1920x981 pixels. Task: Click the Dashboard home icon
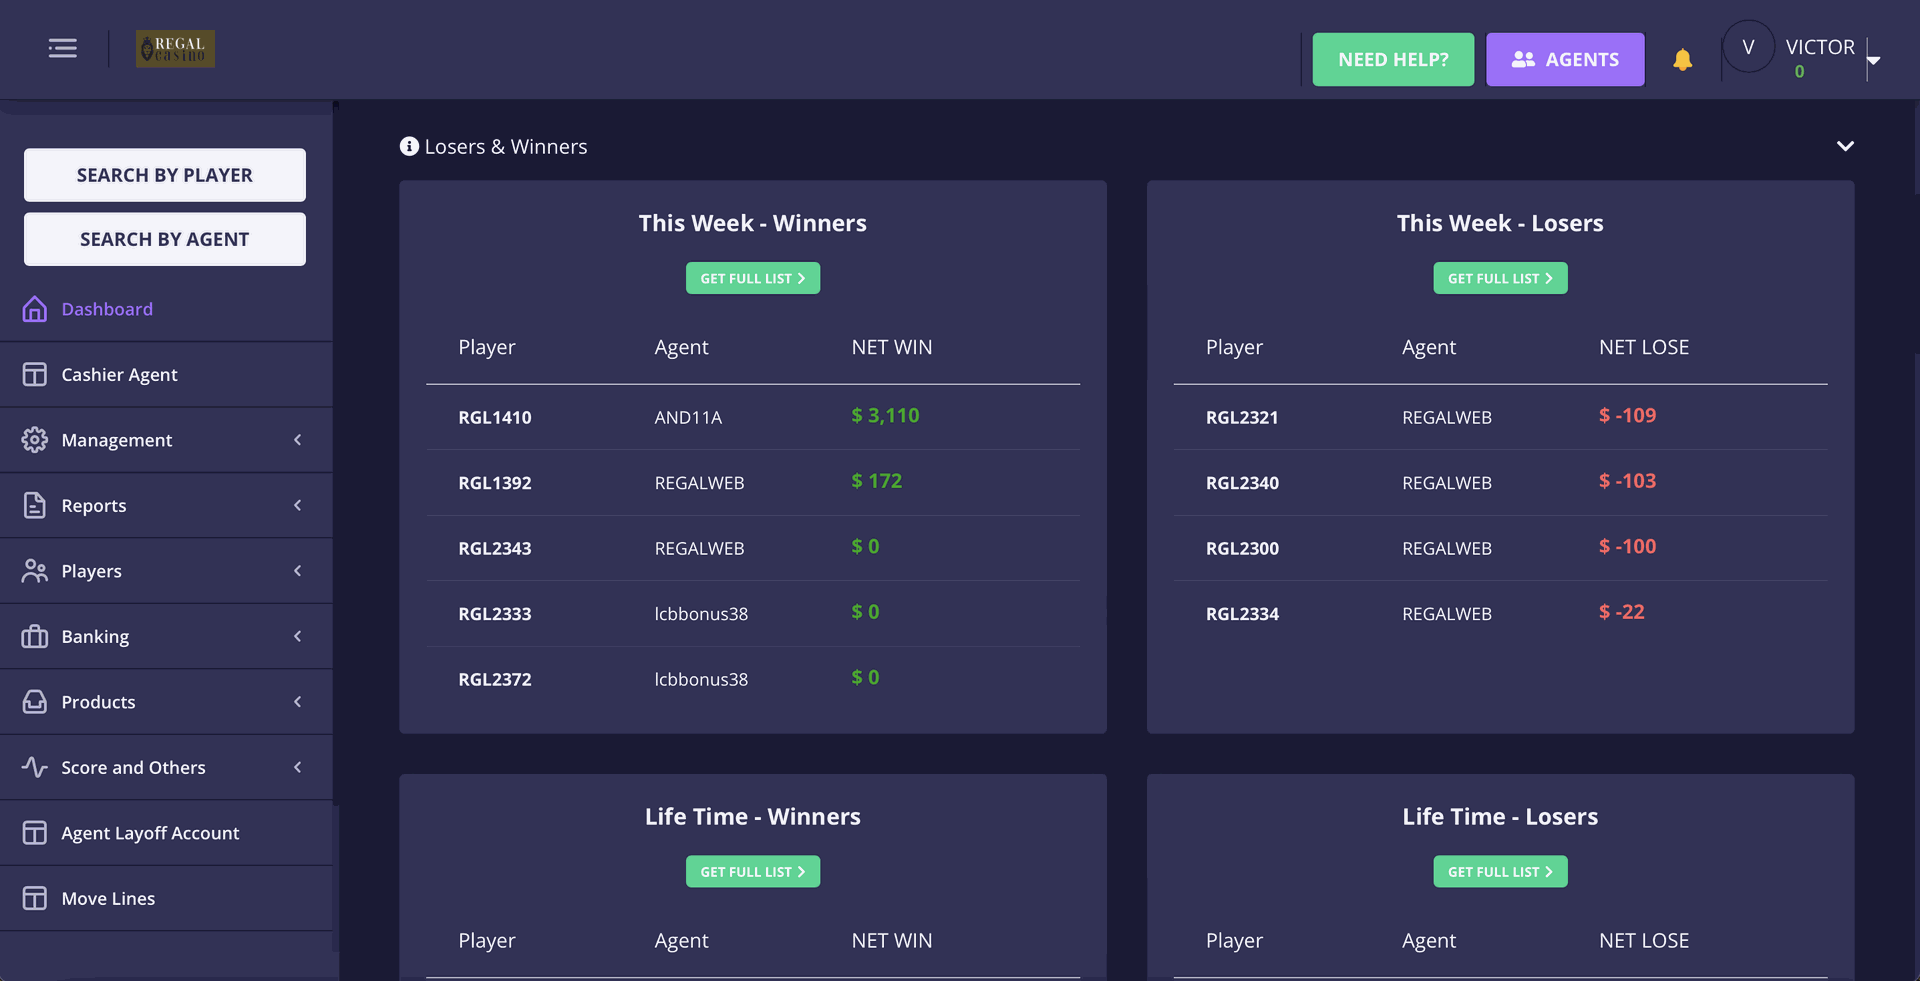(35, 309)
